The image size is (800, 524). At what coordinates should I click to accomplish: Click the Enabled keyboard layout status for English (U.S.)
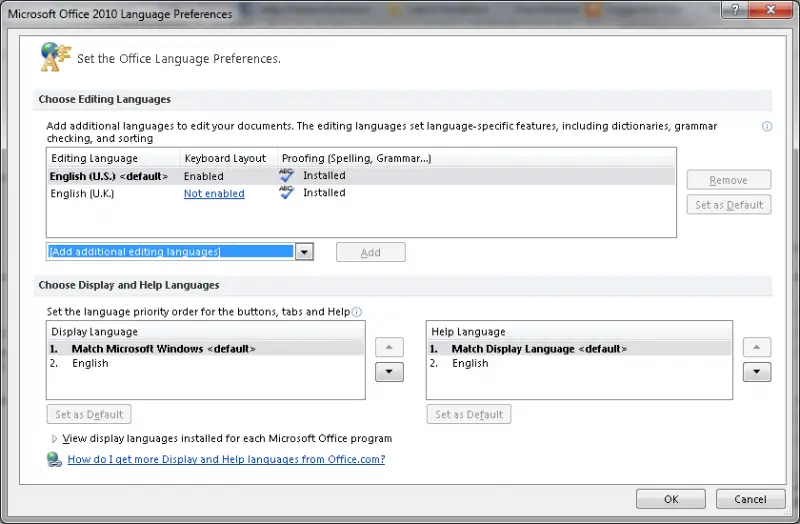coord(204,176)
